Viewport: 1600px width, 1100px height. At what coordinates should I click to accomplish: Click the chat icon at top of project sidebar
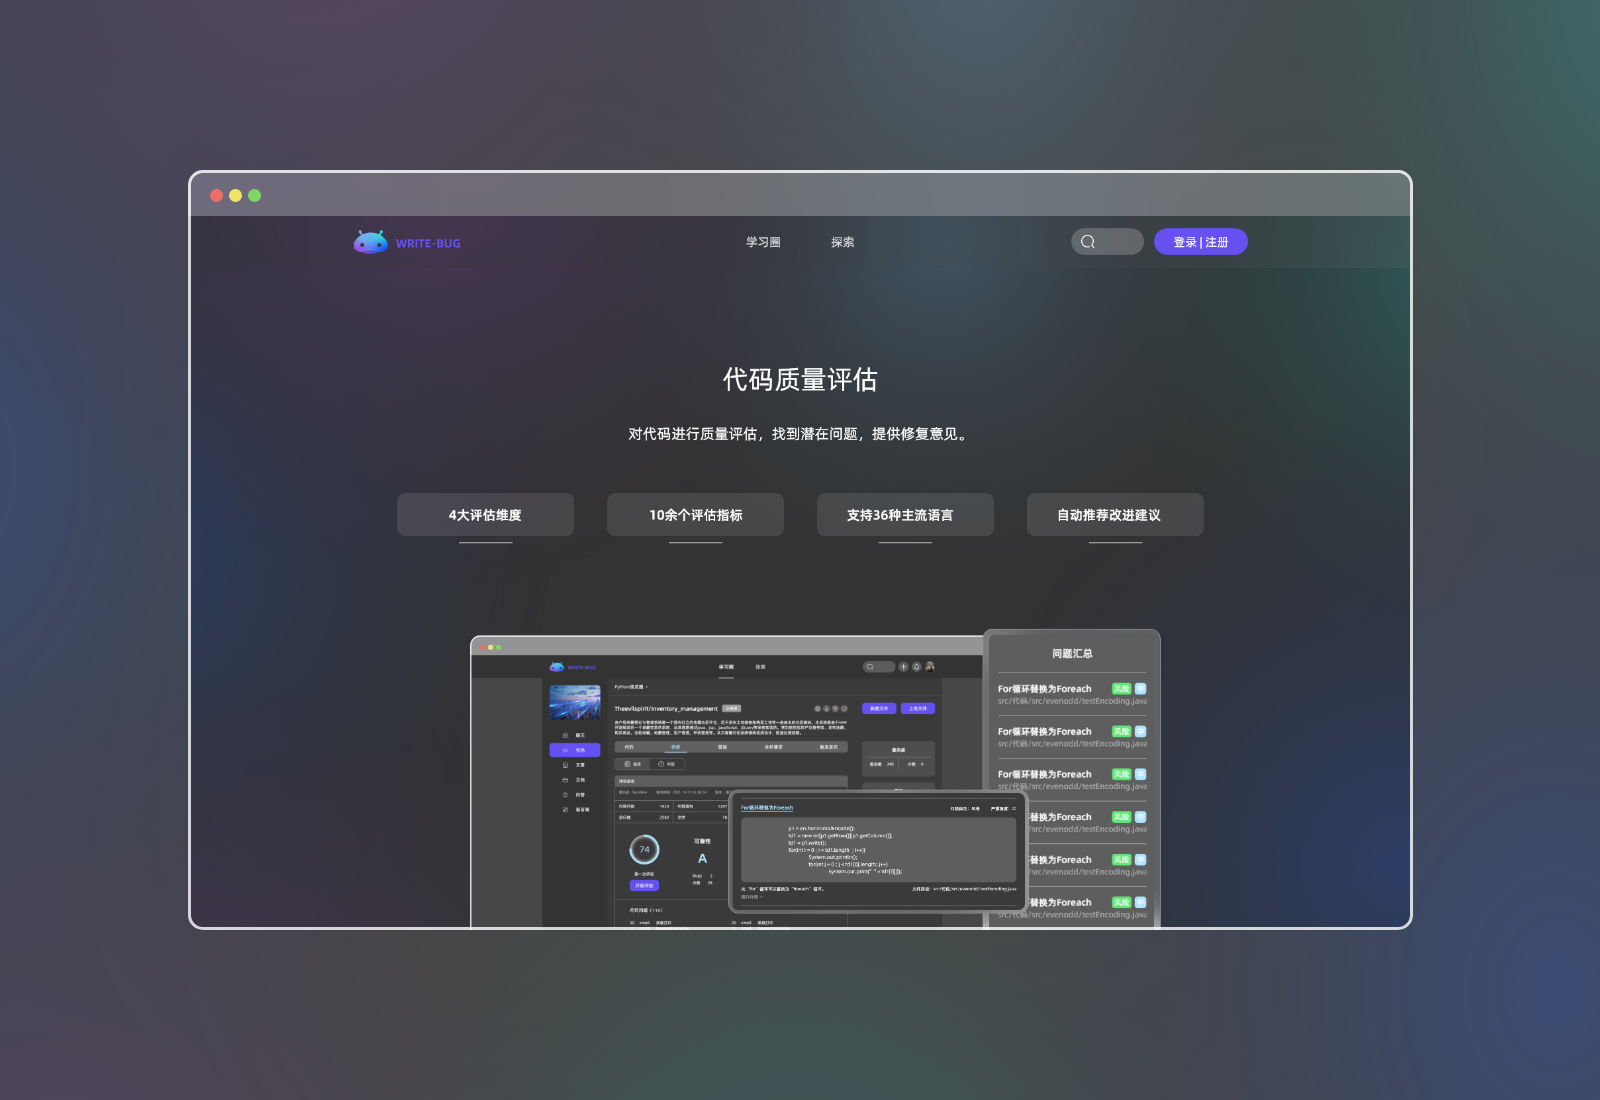pyautogui.click(x=564, y=735)
